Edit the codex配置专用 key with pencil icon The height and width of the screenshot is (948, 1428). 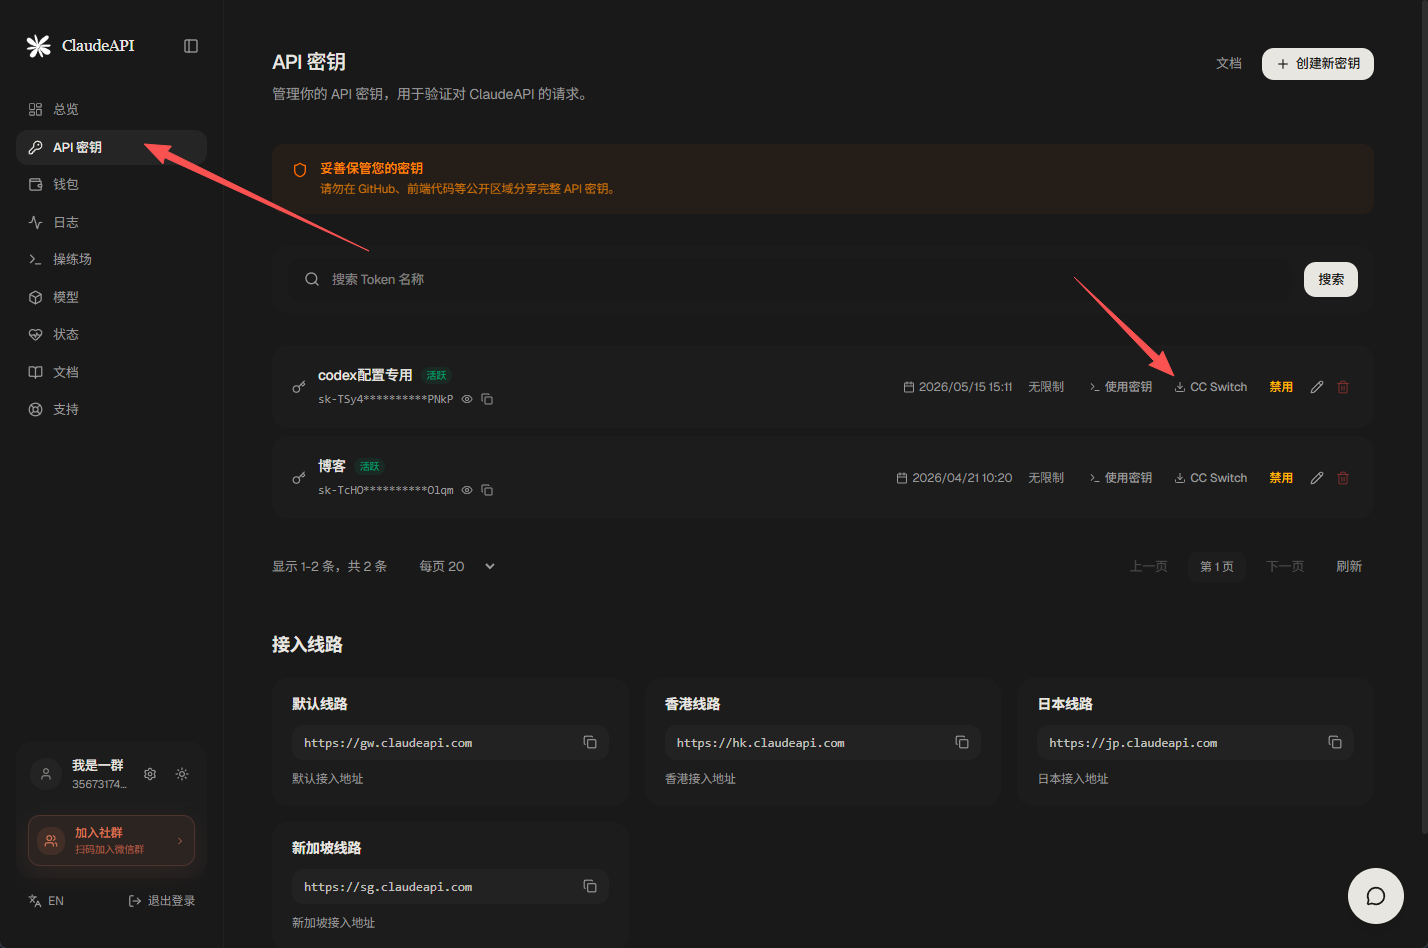[1317, 387]
